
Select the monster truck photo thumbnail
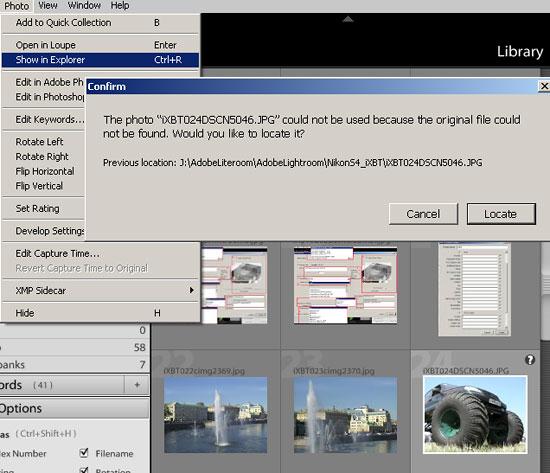pyautogui.click(x=475, y=415)
